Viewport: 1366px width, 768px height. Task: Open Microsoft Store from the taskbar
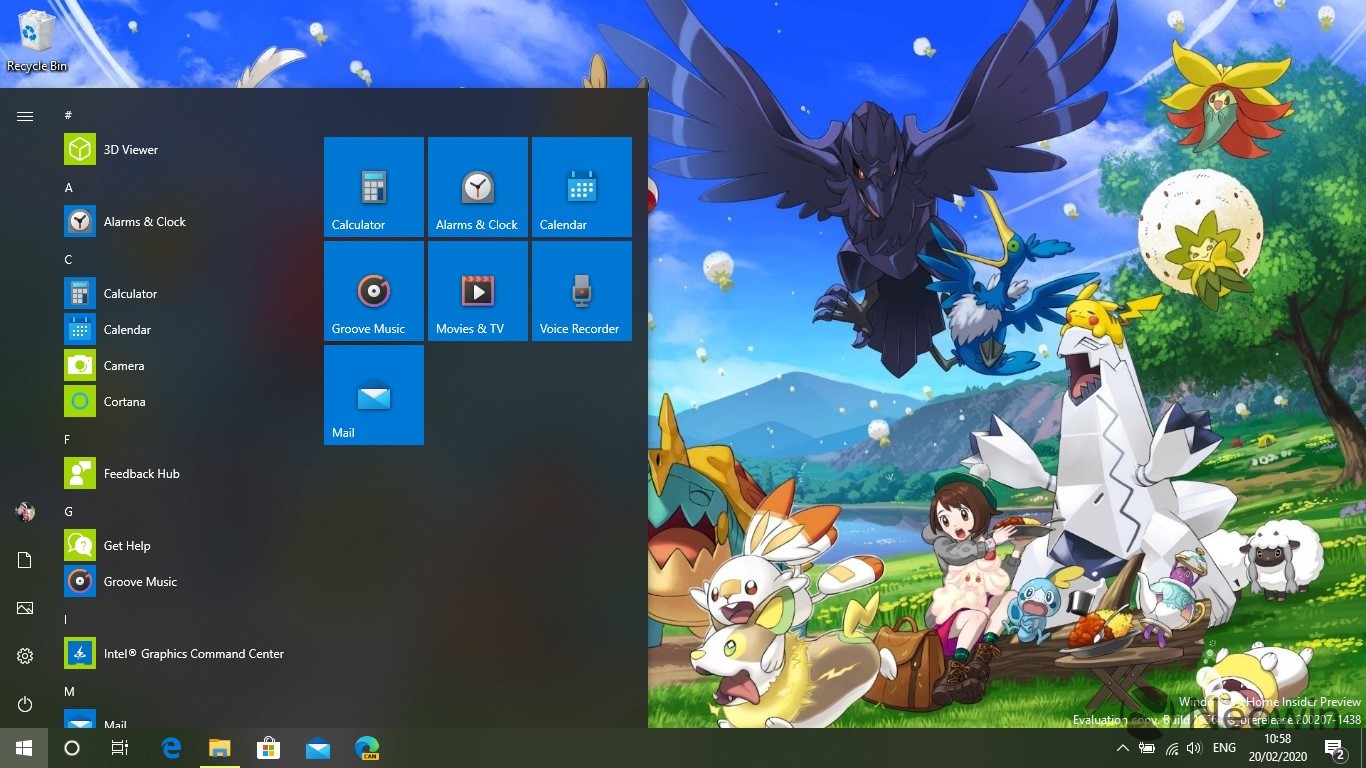[x=268, y=748]
